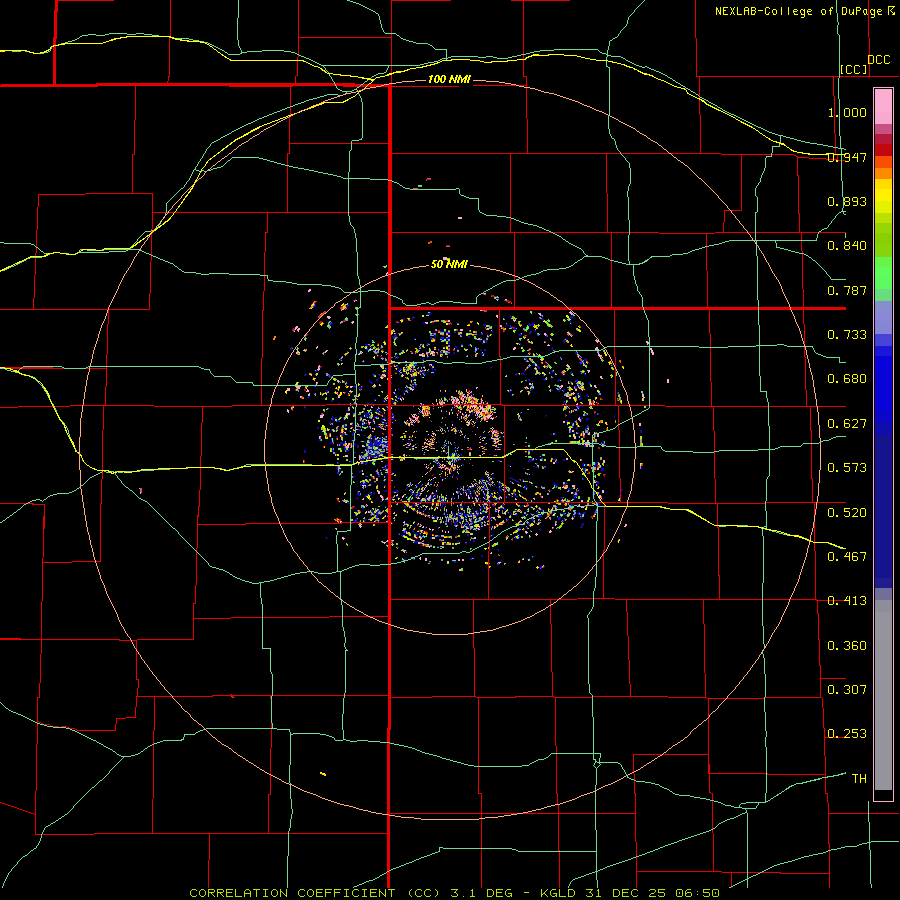
Task: Click the TH threshold label
Action: coord(859,779)
